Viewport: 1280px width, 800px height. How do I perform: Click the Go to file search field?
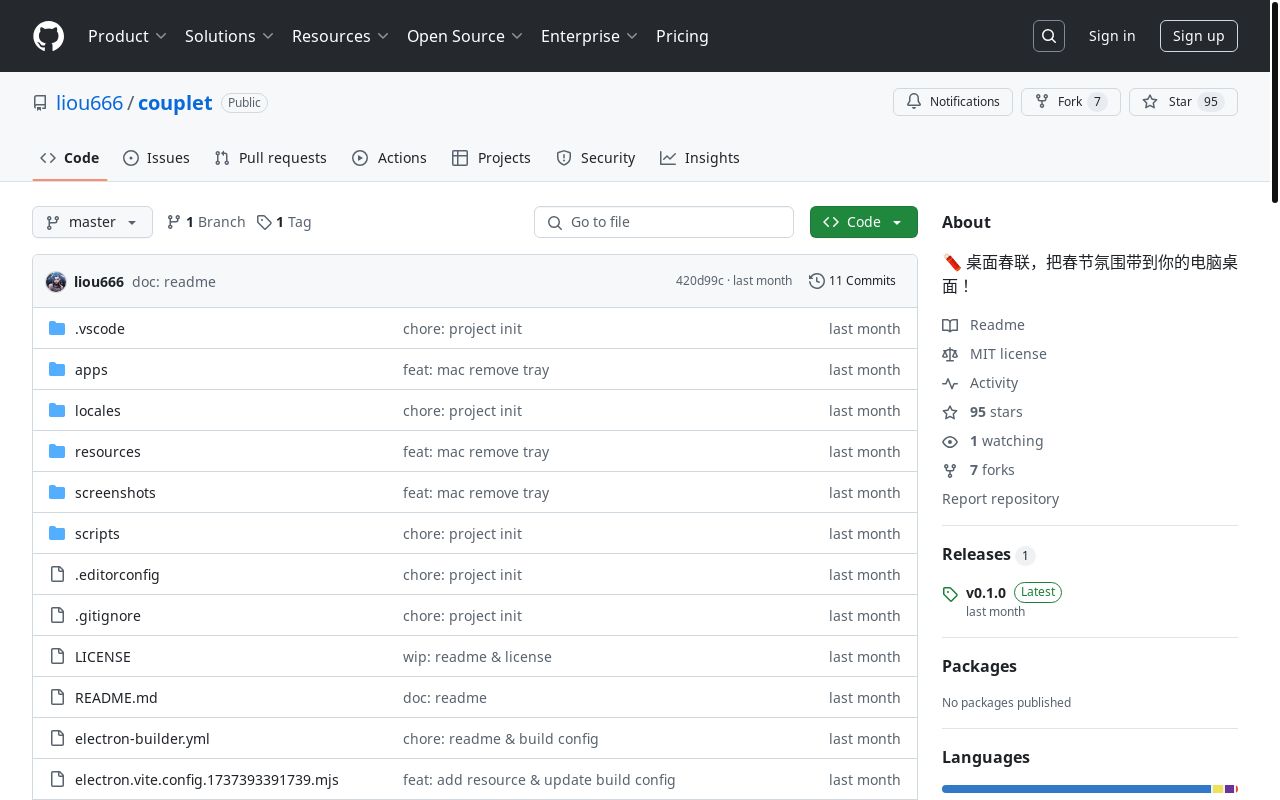664,222
